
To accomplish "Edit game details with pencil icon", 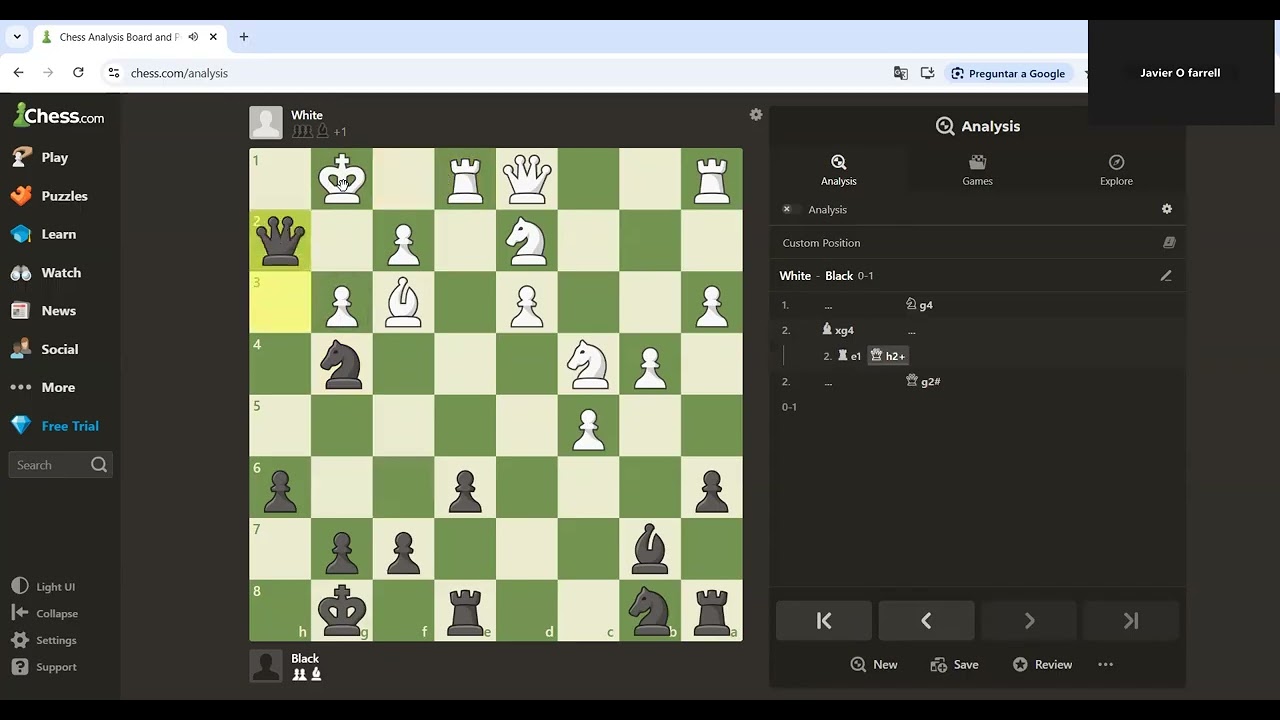I will [x=1165, y=276].
